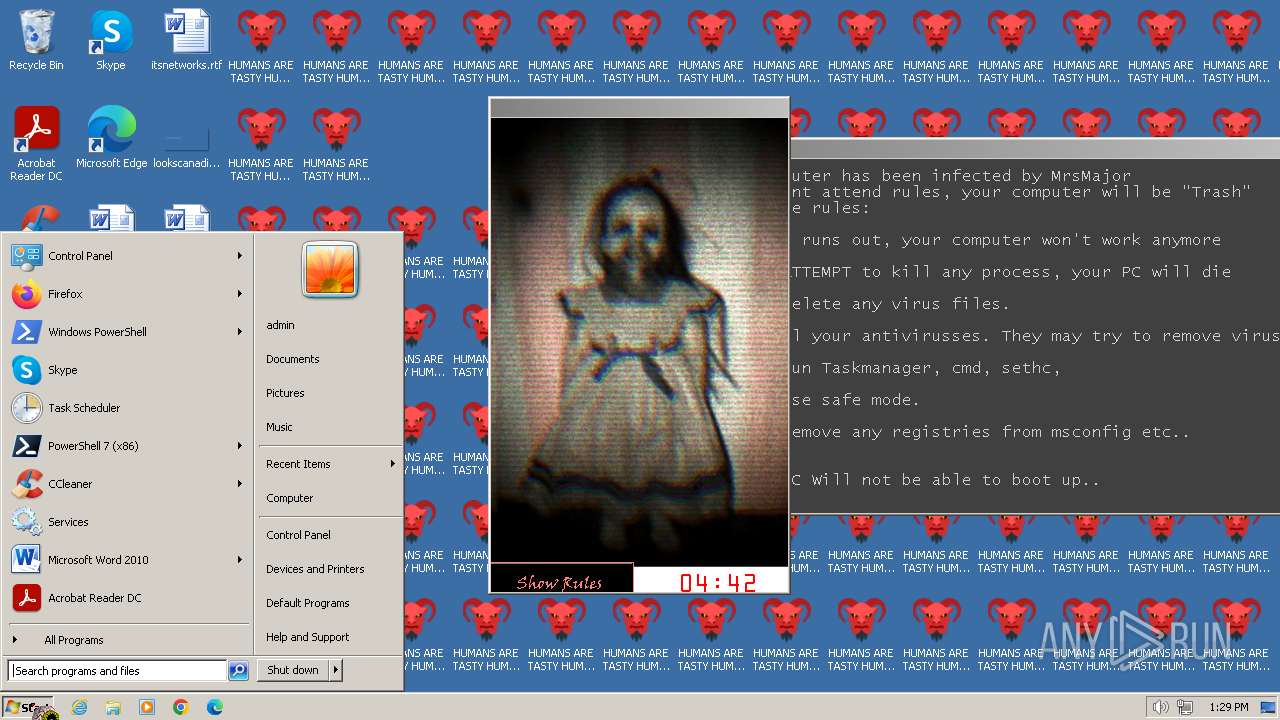
Task: Click CCleaner icon in Start menu
Action: click(26, 484)
